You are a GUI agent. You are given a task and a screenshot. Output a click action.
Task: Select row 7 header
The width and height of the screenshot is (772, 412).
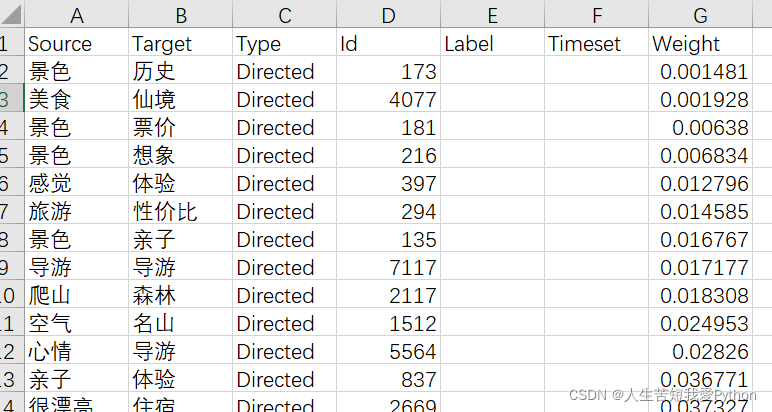pos(12,210)
